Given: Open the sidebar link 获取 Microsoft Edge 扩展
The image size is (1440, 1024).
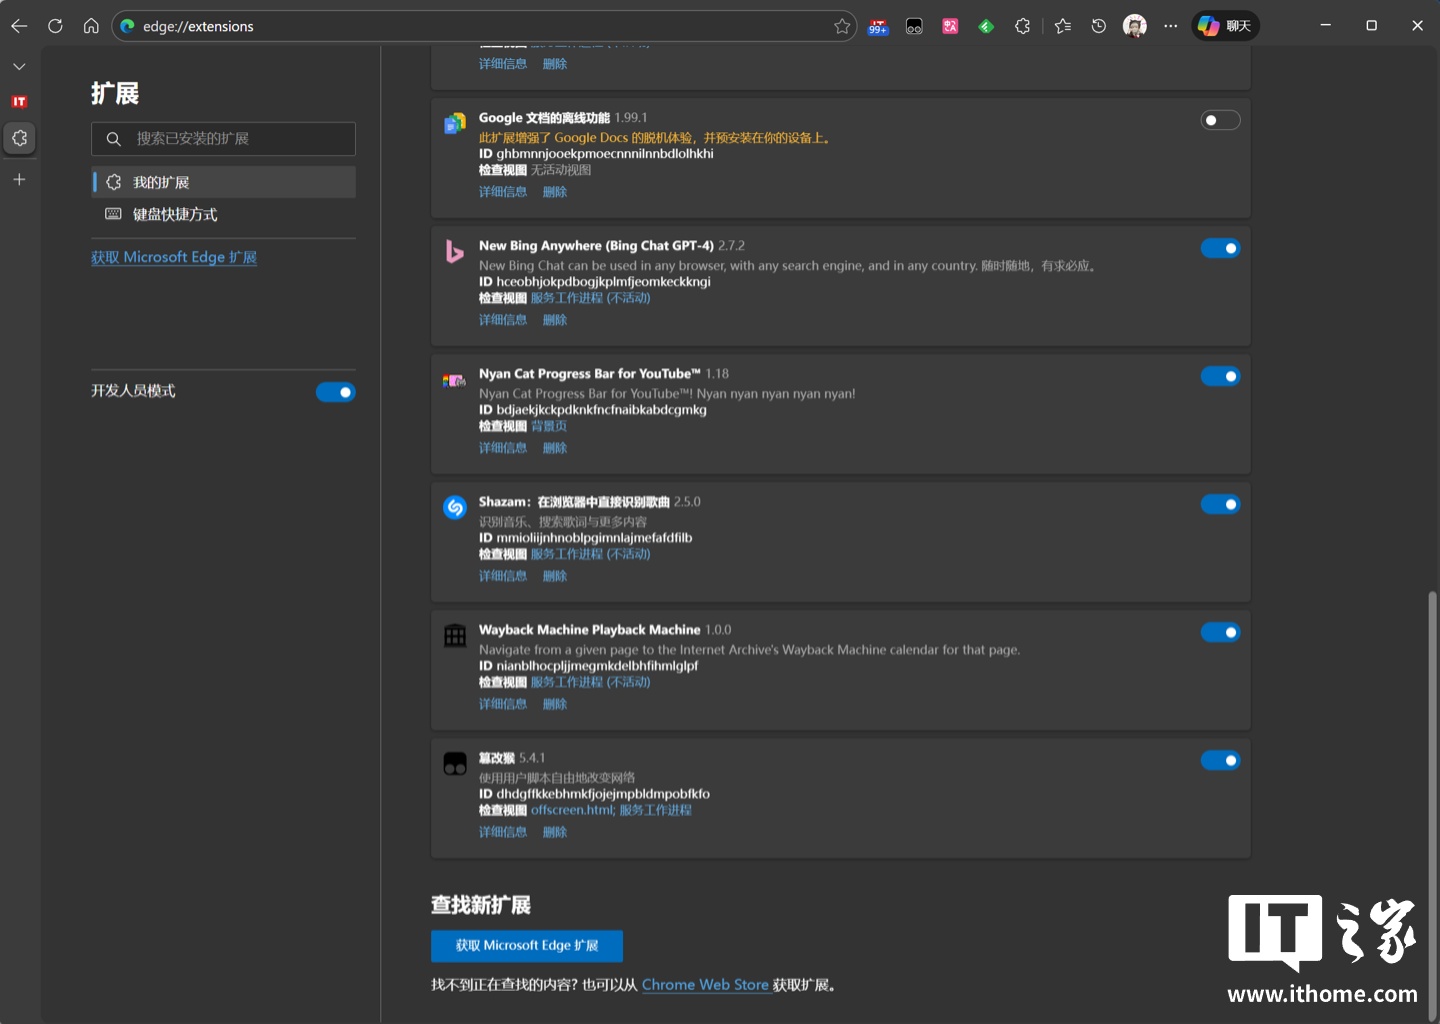Looking at the screenshot, I should point(174,257).
